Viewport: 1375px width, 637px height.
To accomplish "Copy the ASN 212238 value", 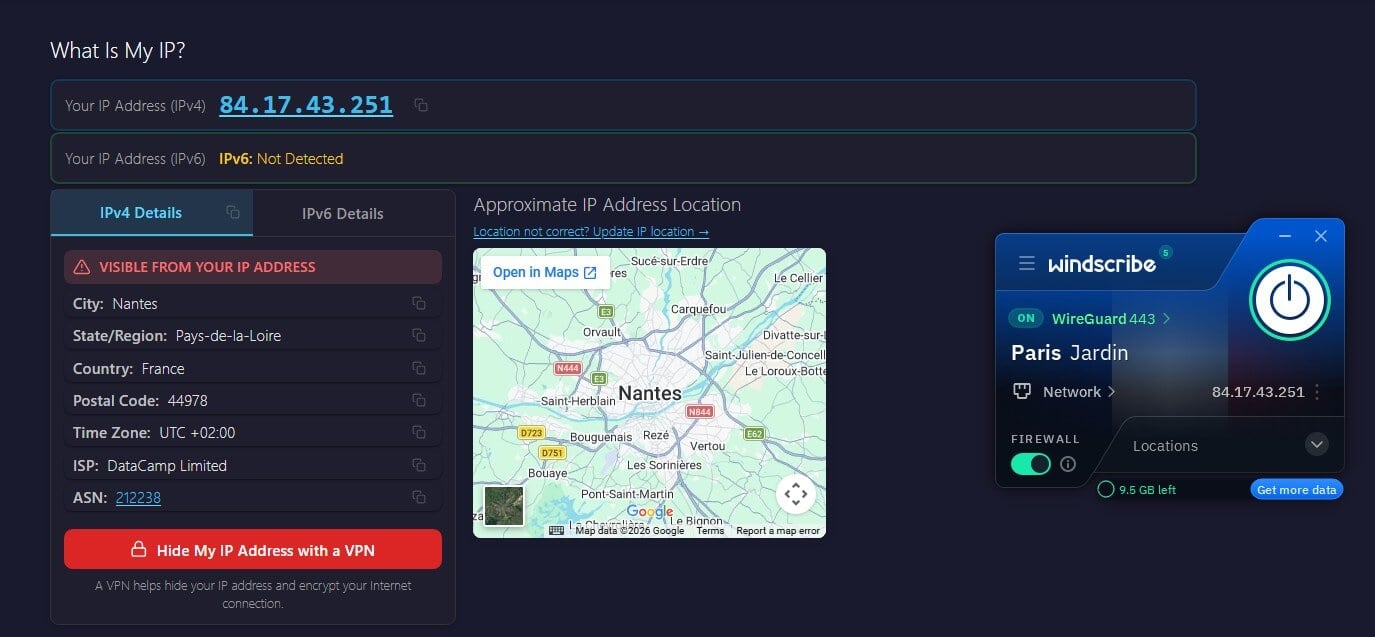I will (419, 497).
